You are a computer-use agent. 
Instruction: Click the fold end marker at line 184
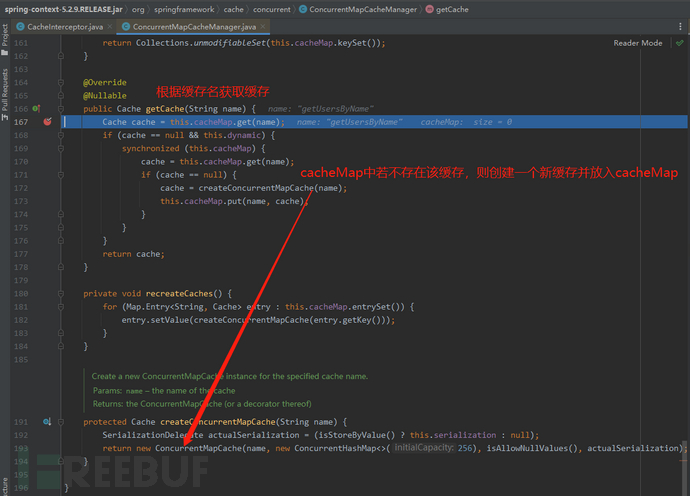61,346
